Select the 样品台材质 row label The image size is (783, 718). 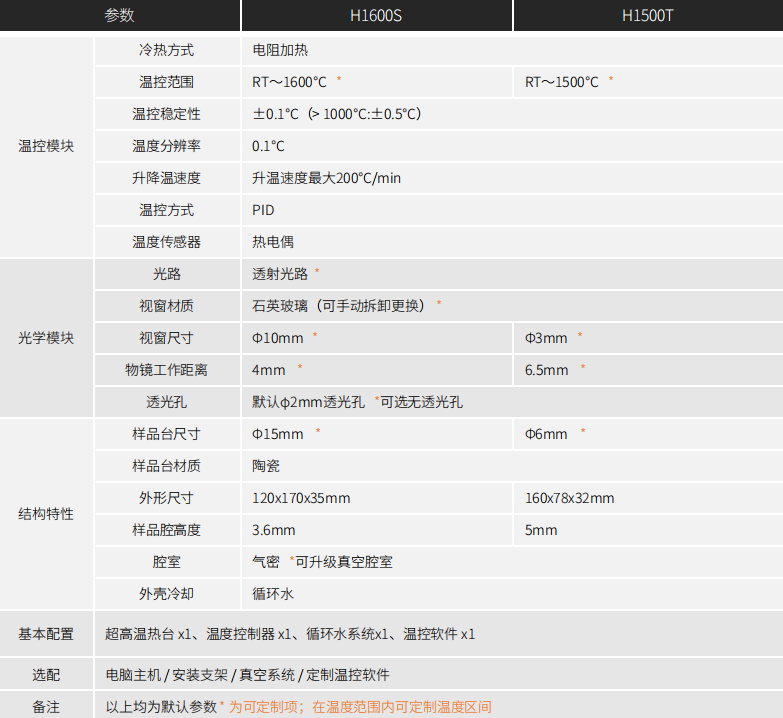[x=166, y=466]
